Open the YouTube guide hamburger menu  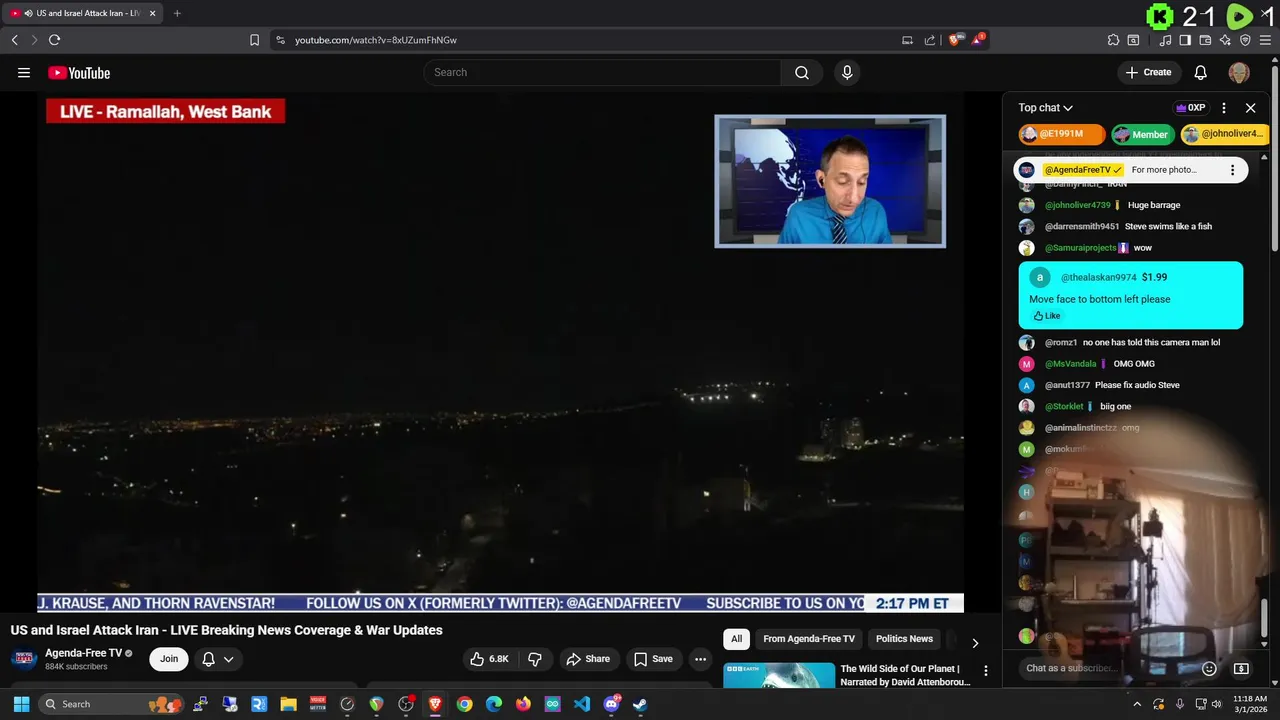24,72
